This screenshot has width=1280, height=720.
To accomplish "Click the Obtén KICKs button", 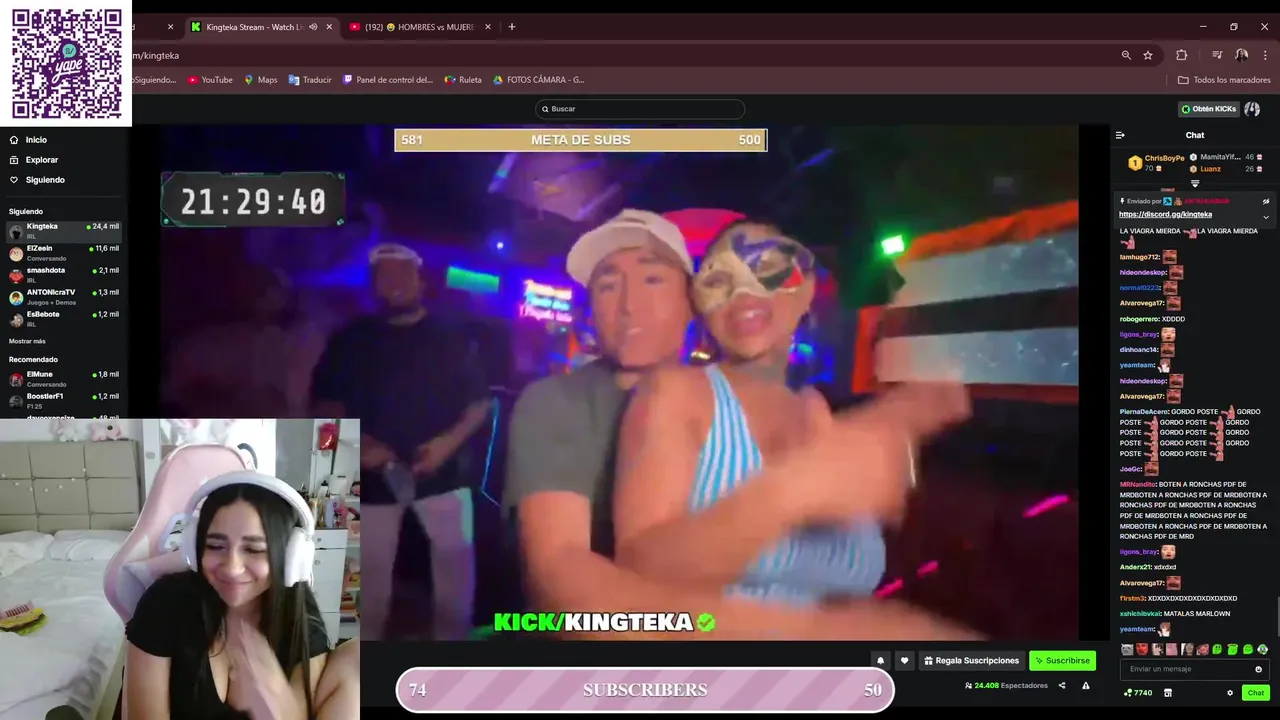I will 1209,109.
